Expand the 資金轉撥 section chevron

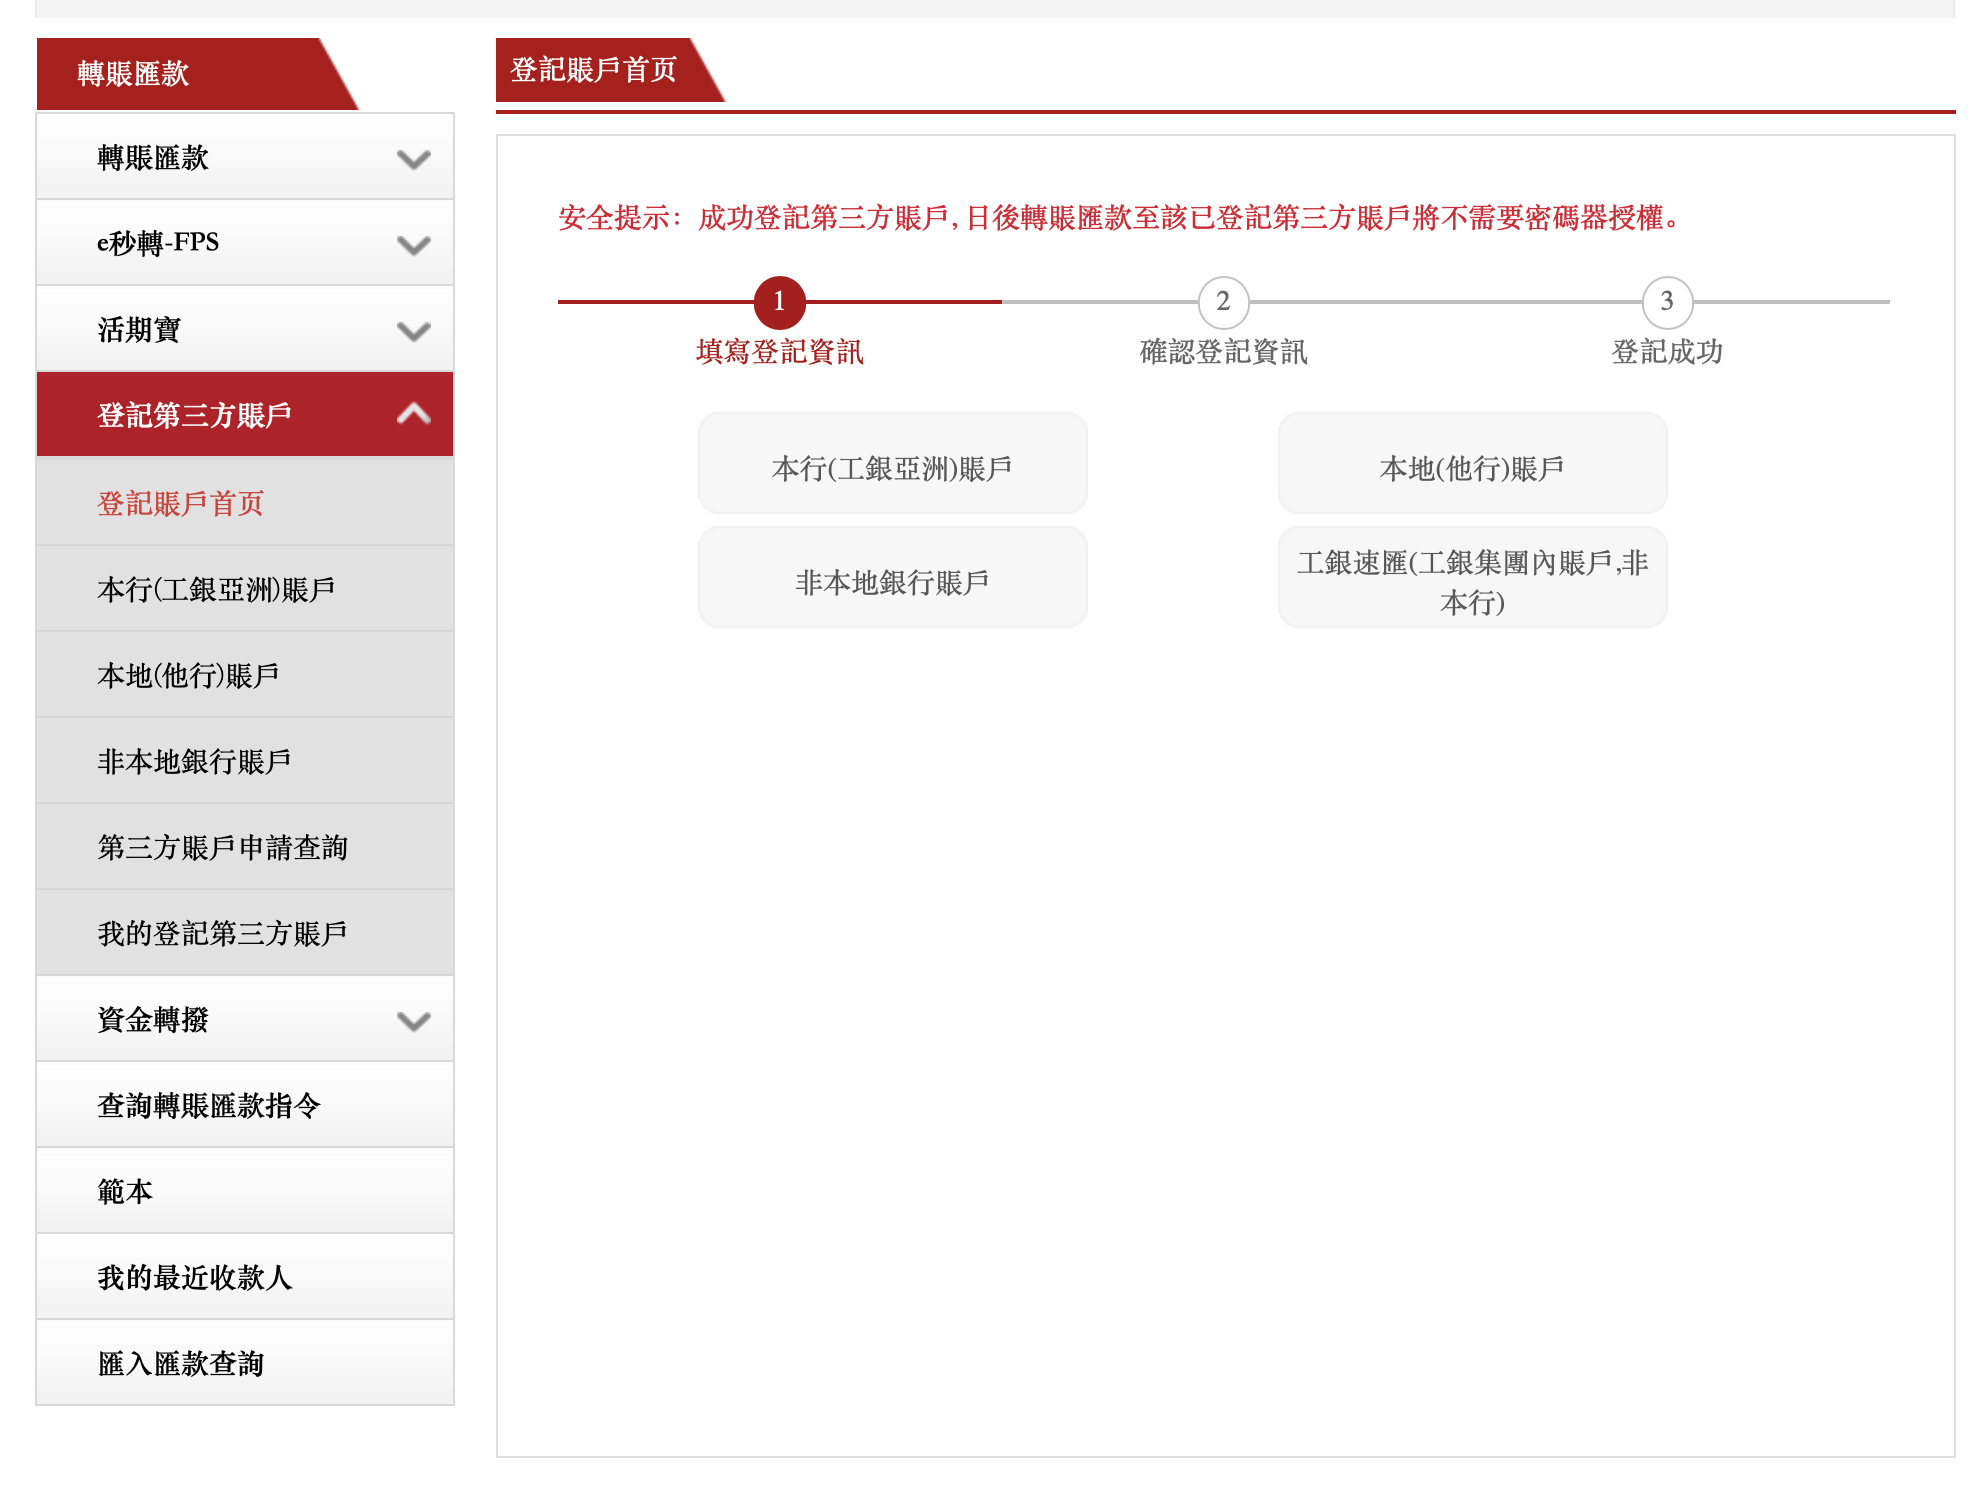click(x=413, y=1021)
